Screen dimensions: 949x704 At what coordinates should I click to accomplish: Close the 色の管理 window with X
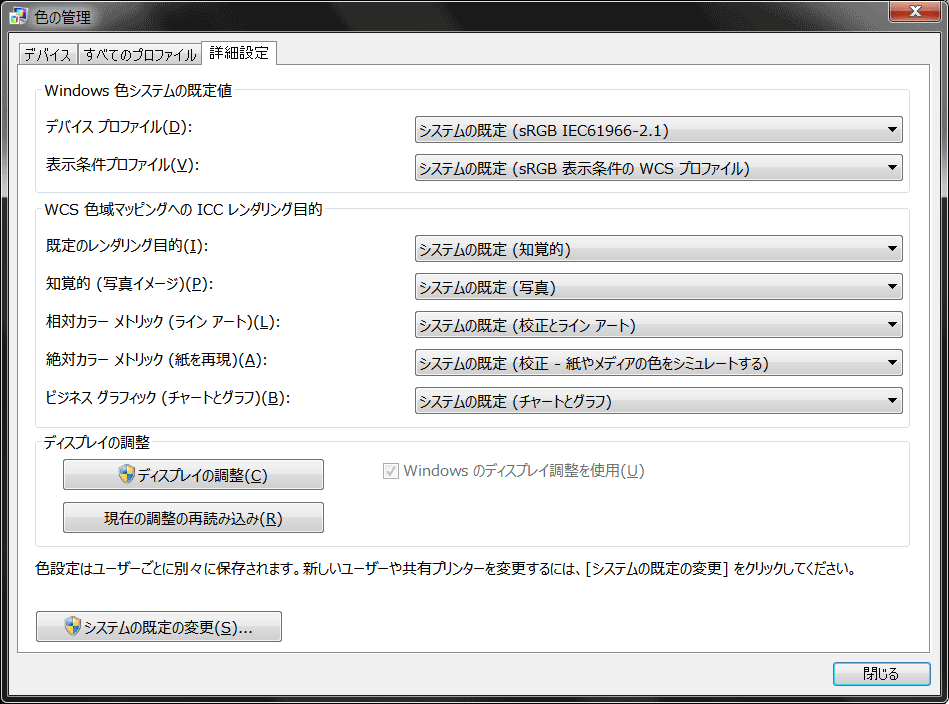[915, 11]
